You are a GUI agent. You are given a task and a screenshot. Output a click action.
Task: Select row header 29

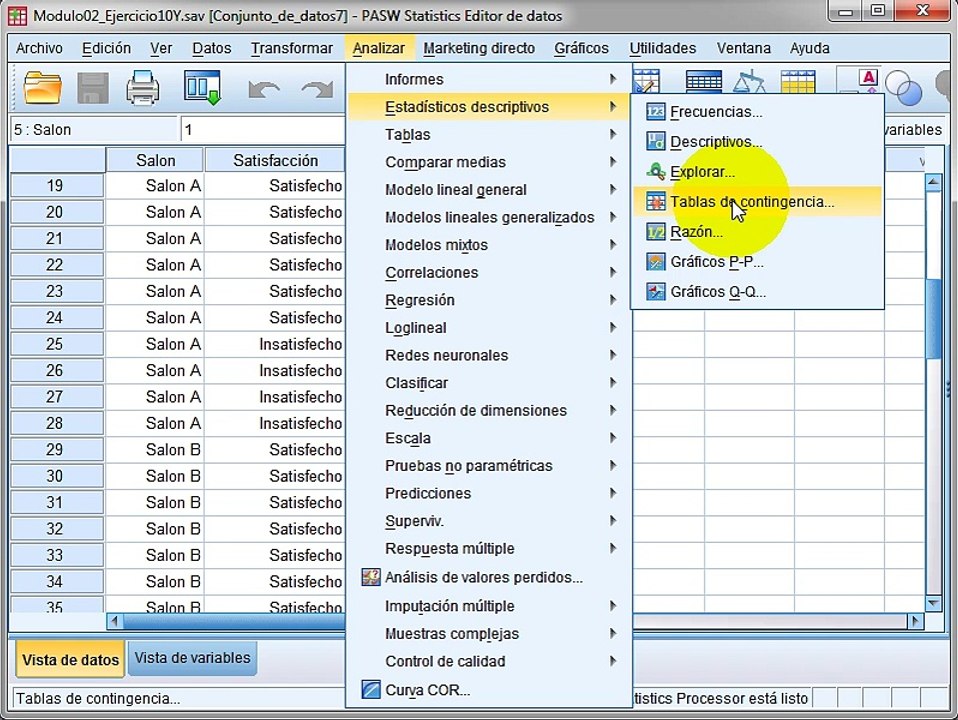coord(56,449)
